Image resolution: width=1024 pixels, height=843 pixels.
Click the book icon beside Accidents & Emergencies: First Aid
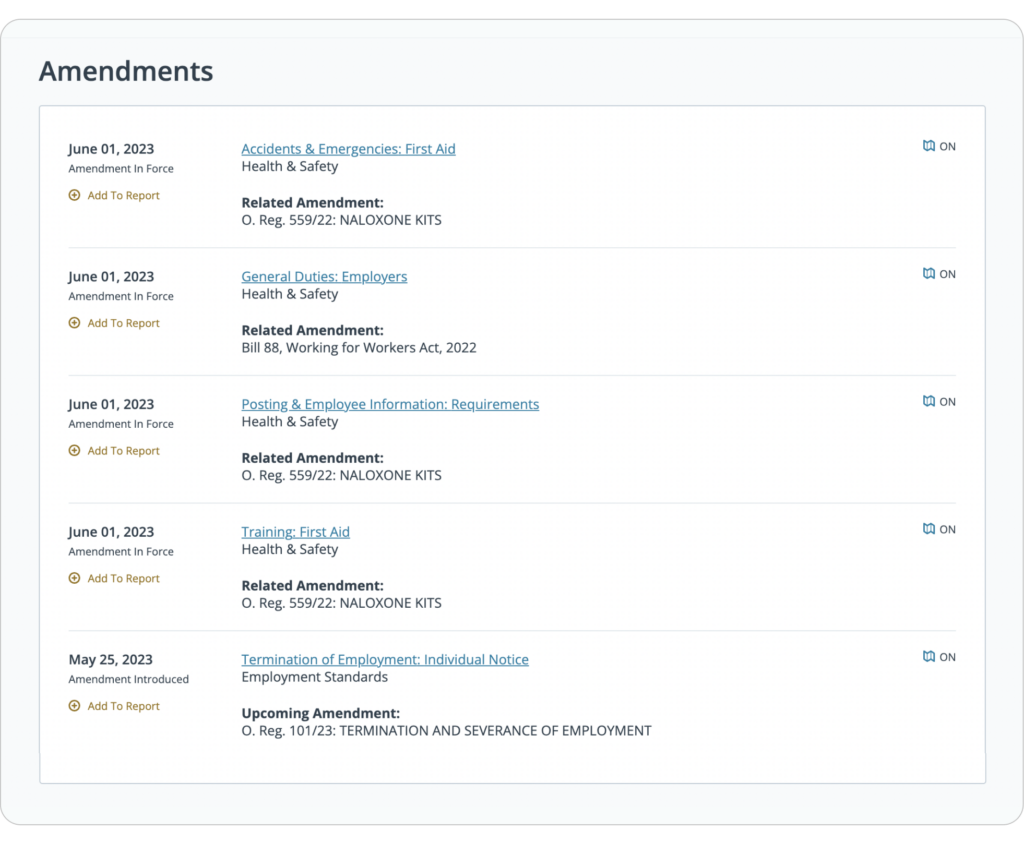tap(929, 145)
